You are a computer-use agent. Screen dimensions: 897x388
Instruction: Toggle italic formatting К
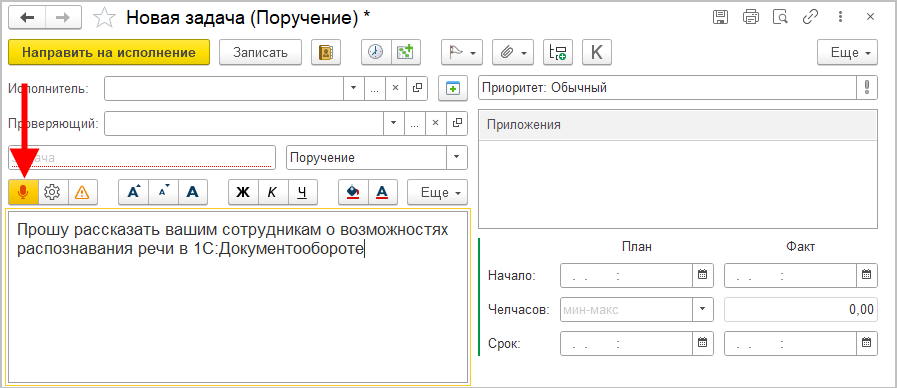point(273,193)
